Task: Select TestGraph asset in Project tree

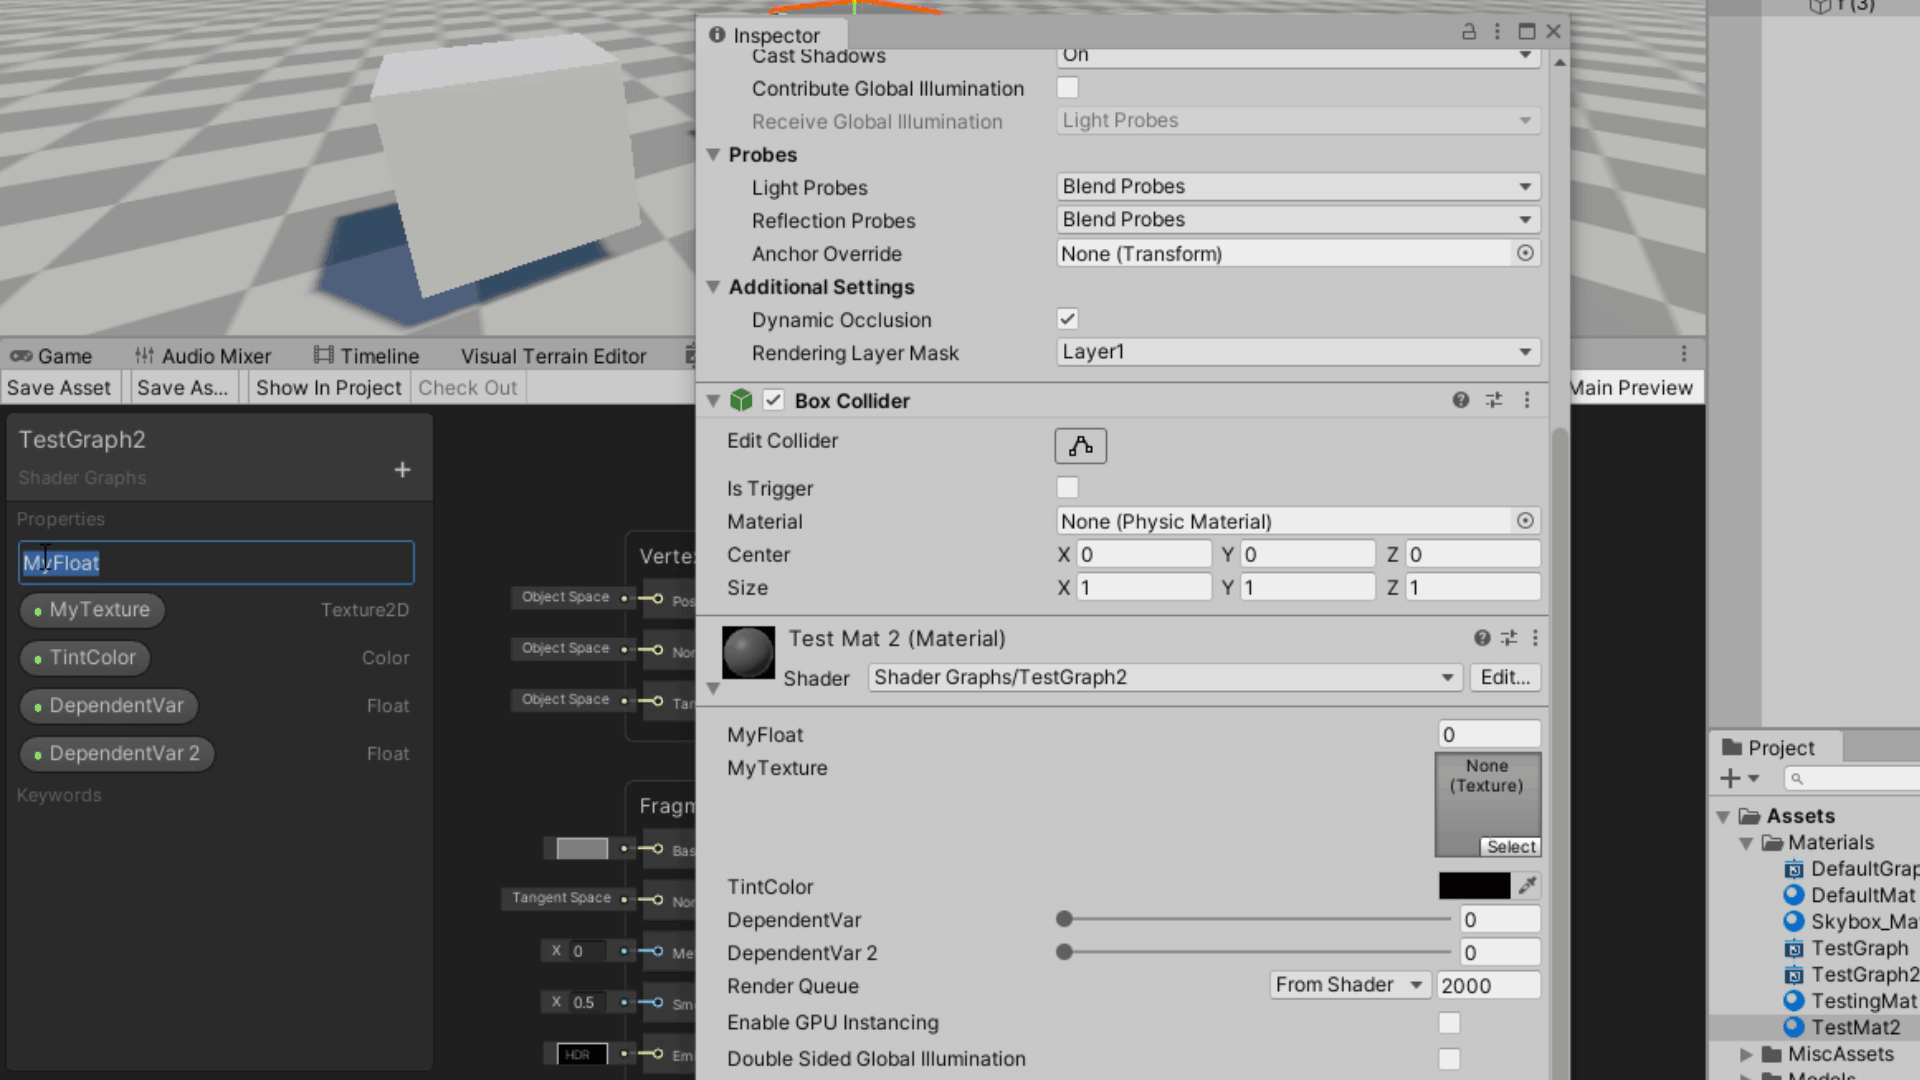Action: click(x=1859, y=948)
